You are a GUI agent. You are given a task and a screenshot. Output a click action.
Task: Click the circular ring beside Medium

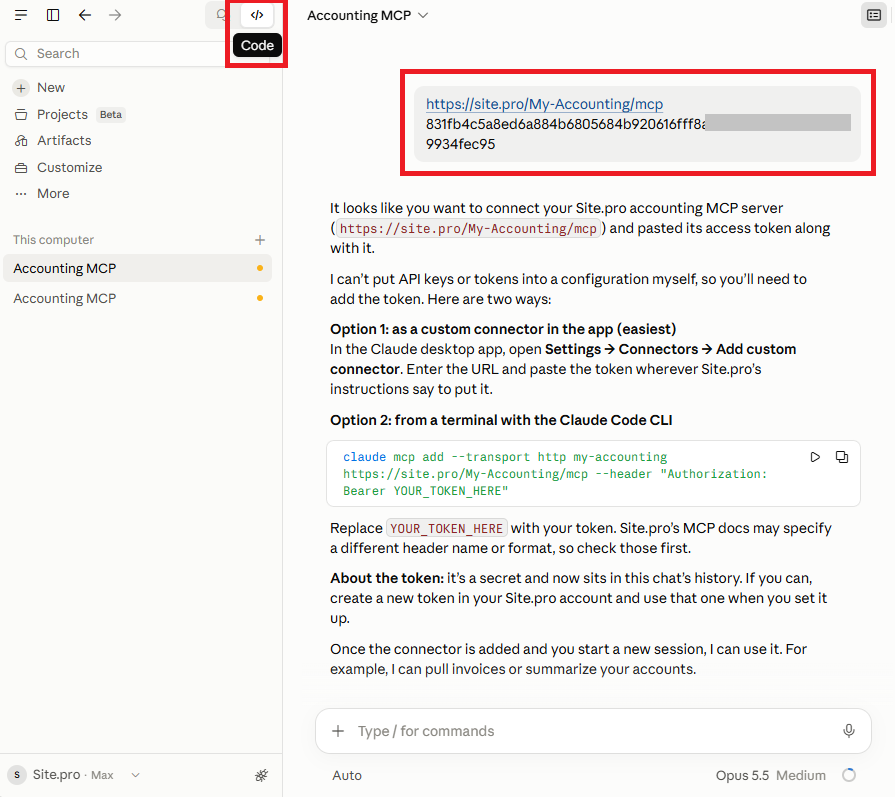849,775
